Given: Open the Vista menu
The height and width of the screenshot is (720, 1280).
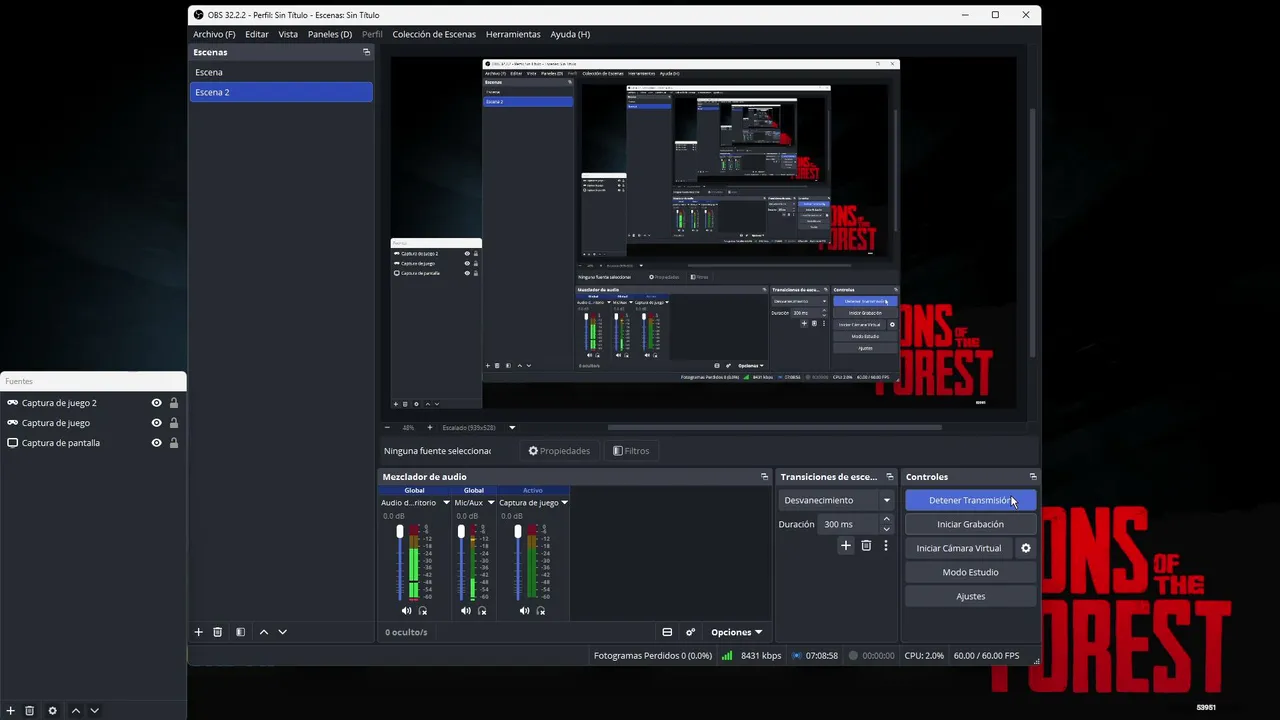Looking at the screenshot, I should (288, 34).
